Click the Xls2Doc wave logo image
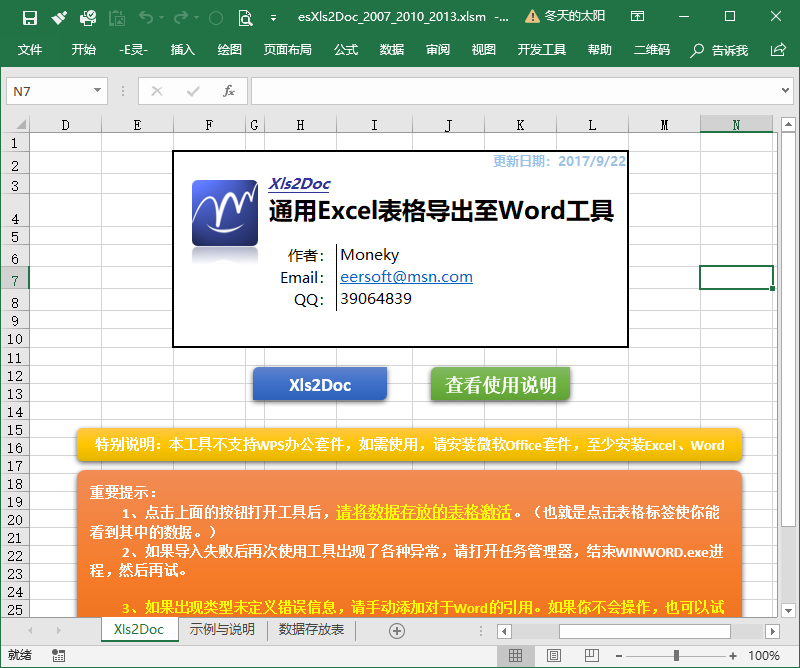The height and width of the screenshot is (668, 800). (x=224, y=213)
